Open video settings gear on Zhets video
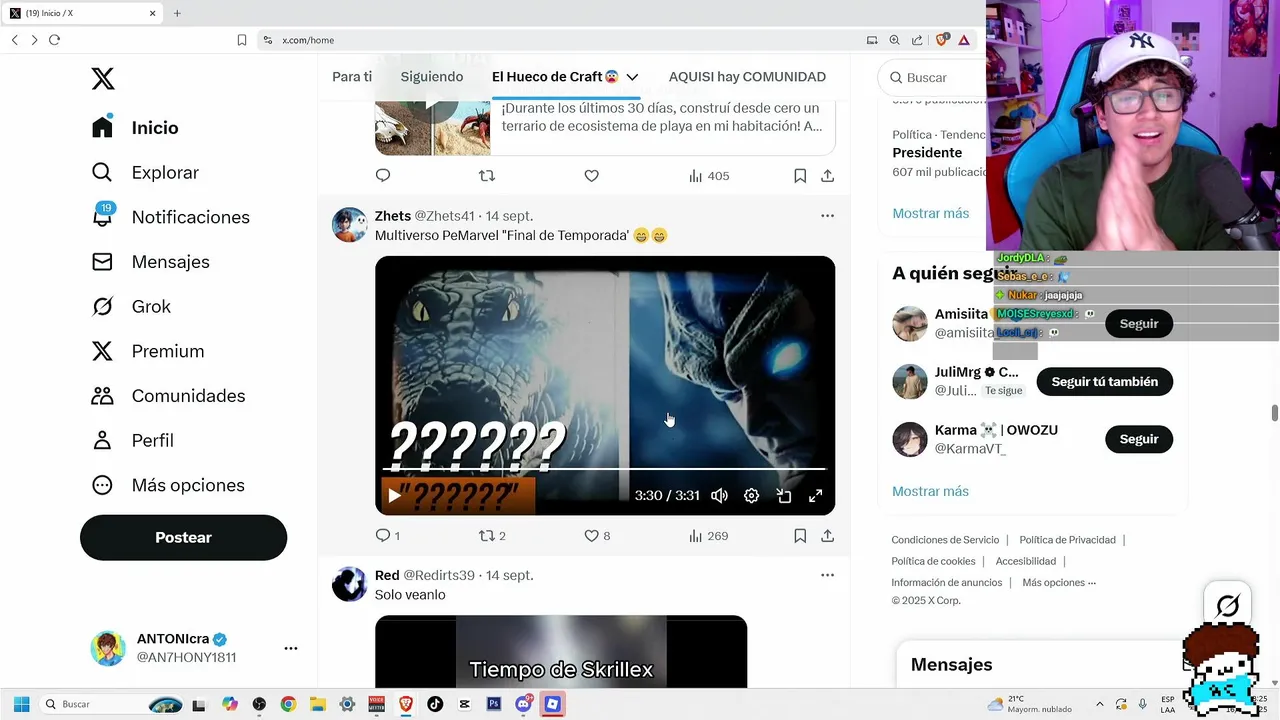This screenshot has height=720, width=1280. [x=751, y=495]
